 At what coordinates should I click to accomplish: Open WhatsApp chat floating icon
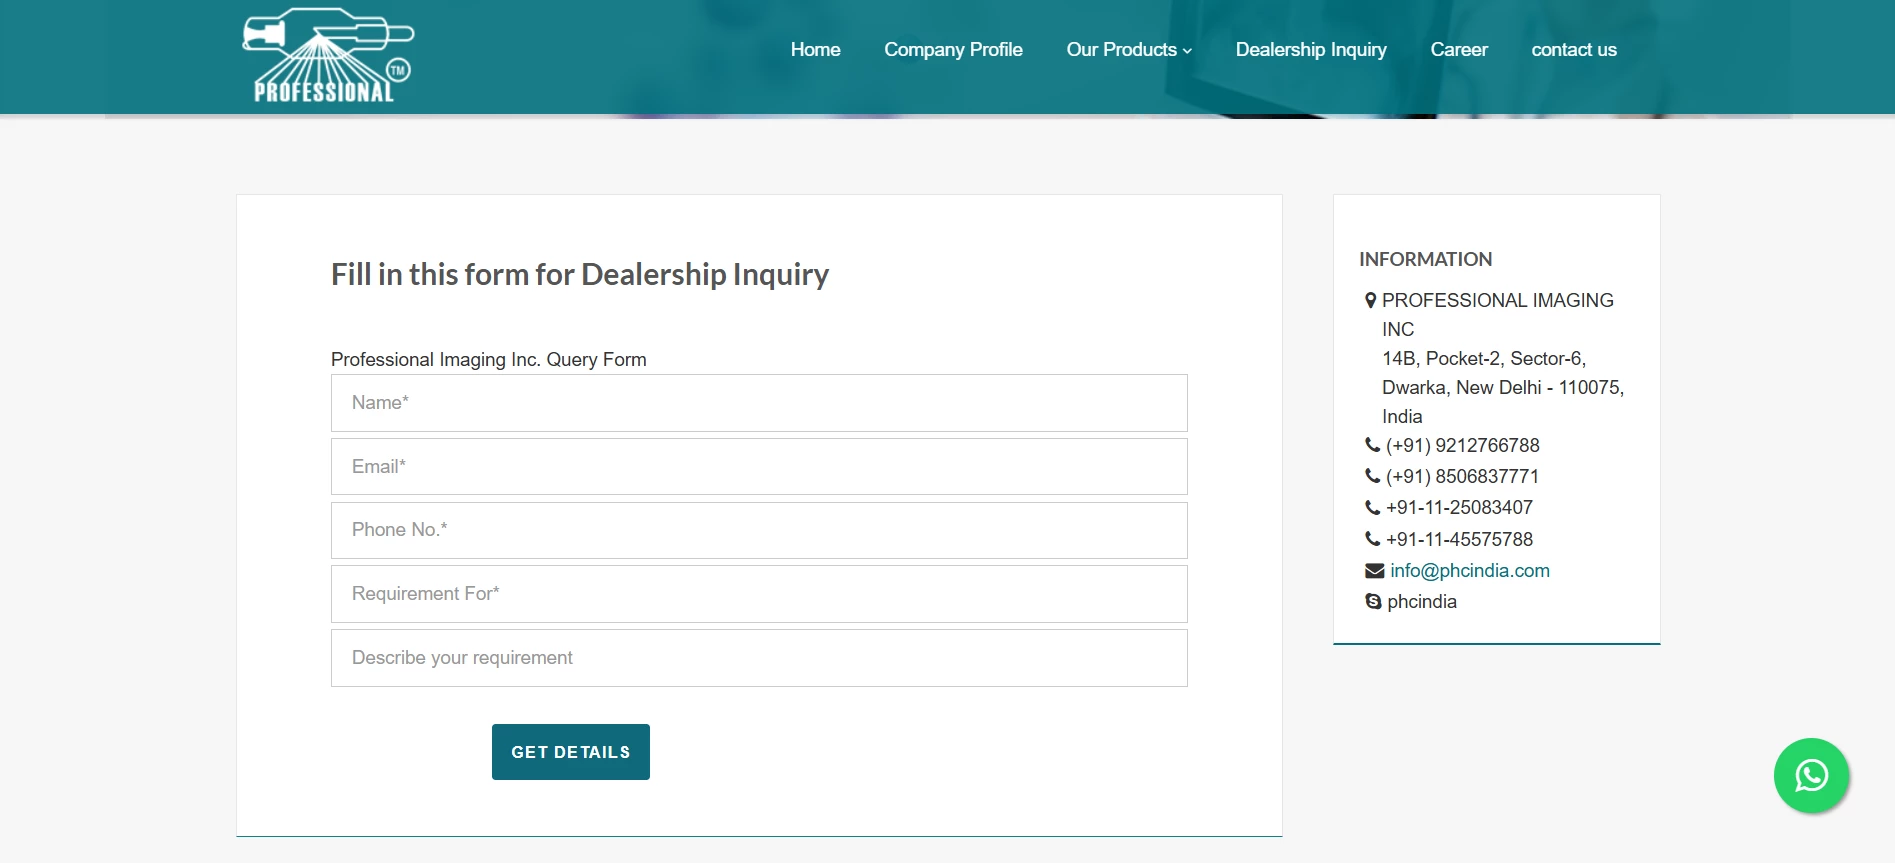[x=1811, y=776]
